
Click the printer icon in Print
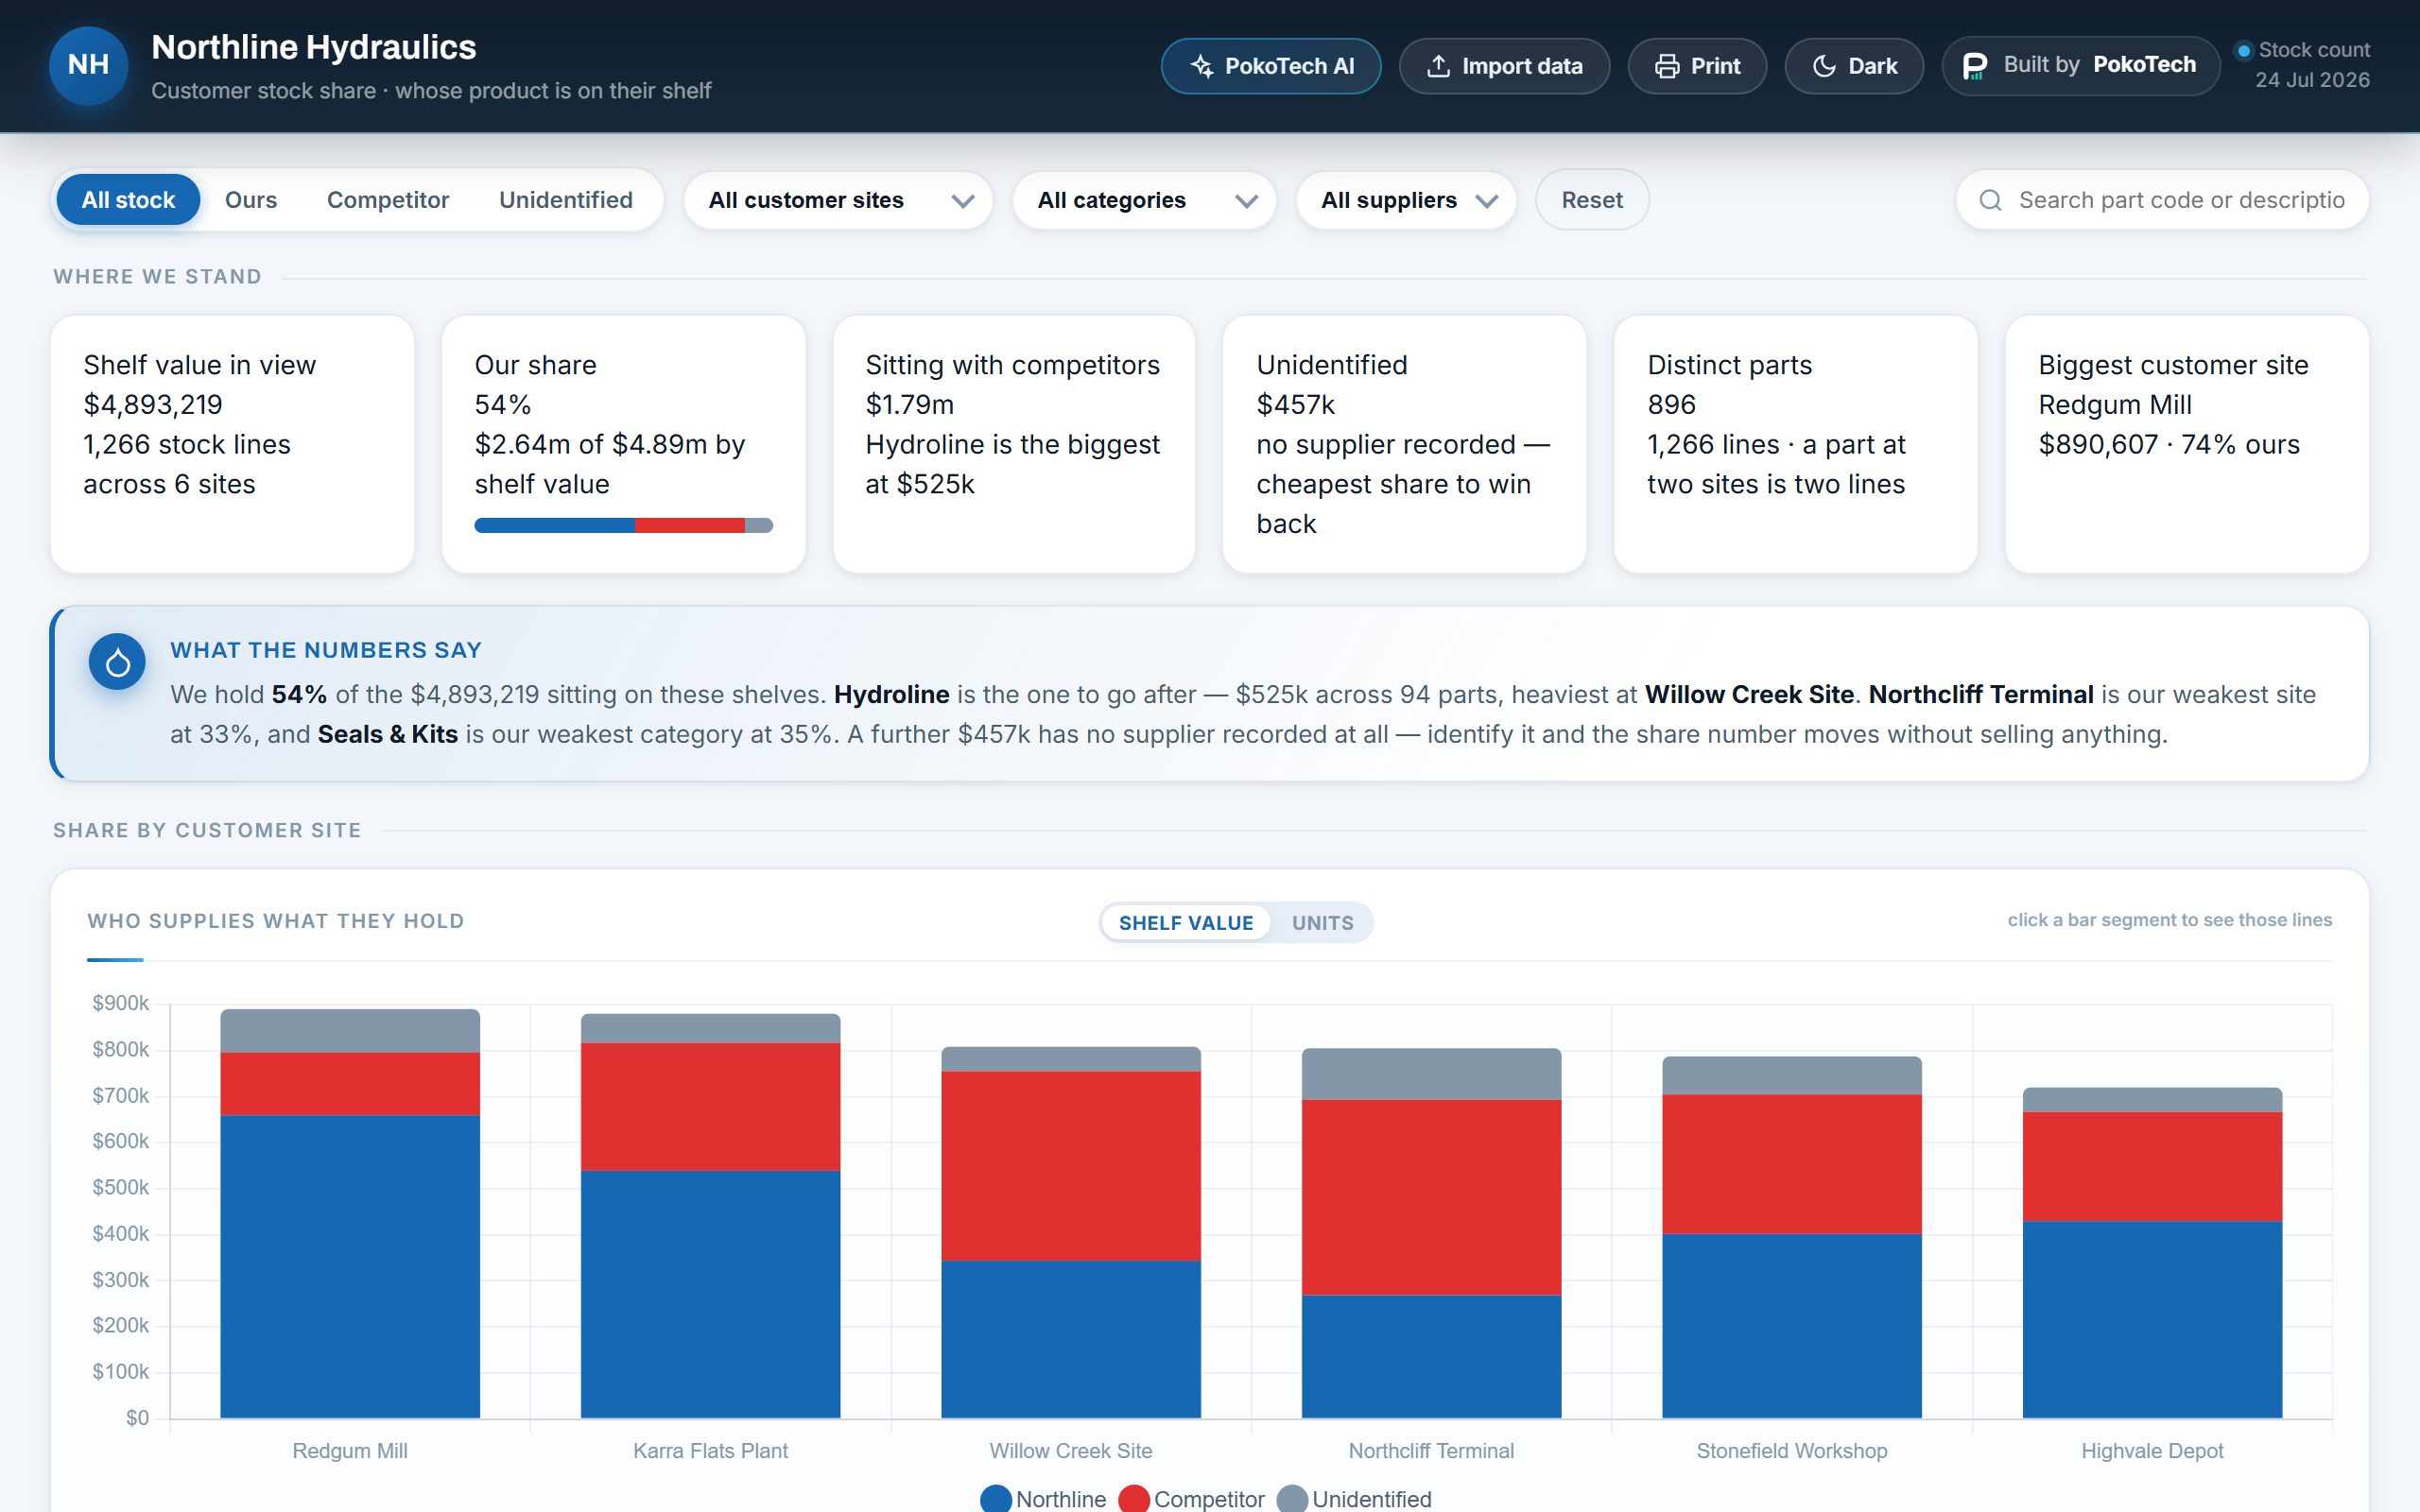1667,66
